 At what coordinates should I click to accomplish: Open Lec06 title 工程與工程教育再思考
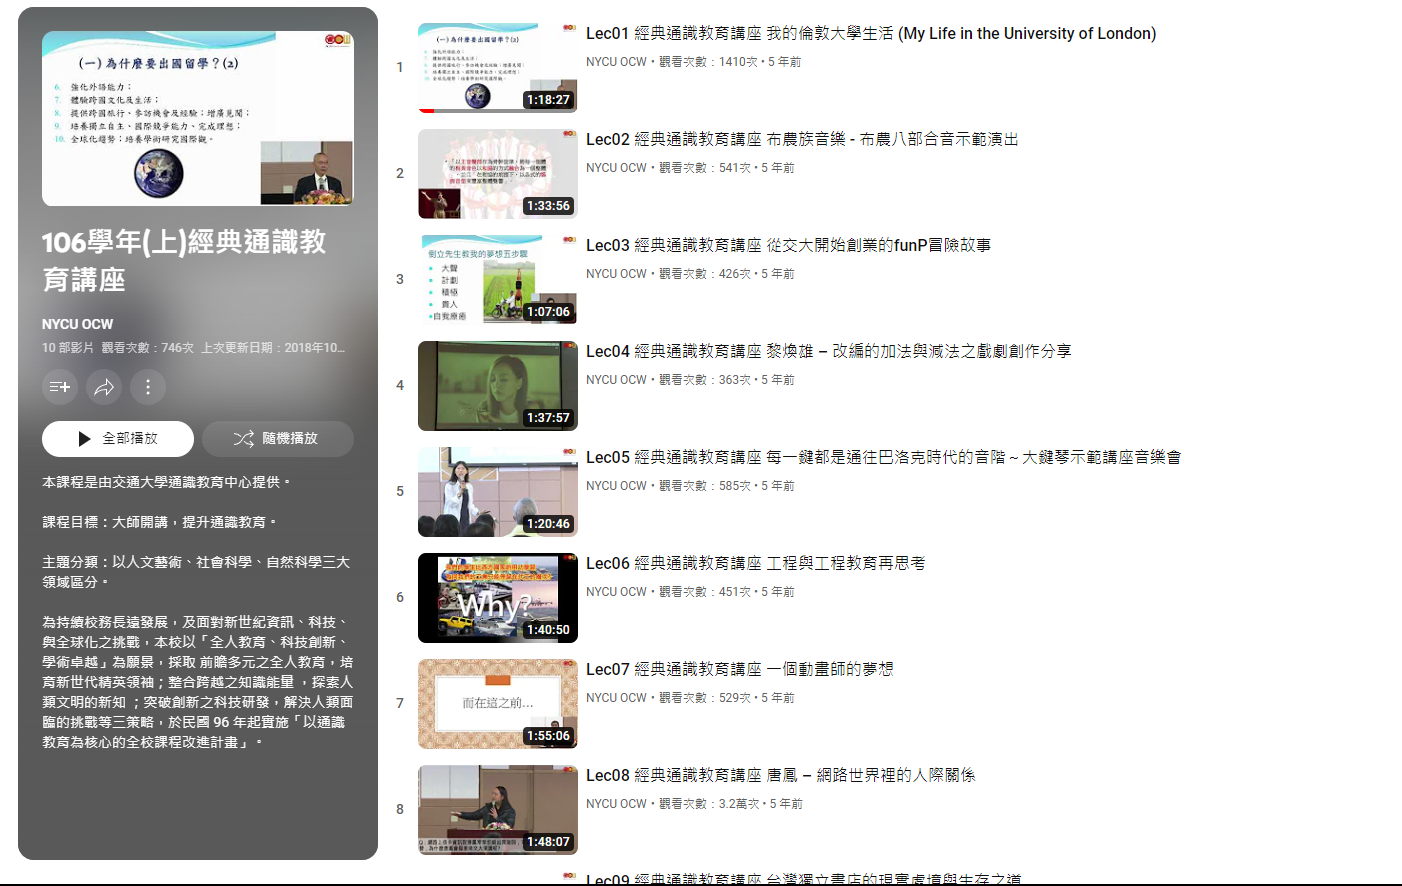coord(755,564)
